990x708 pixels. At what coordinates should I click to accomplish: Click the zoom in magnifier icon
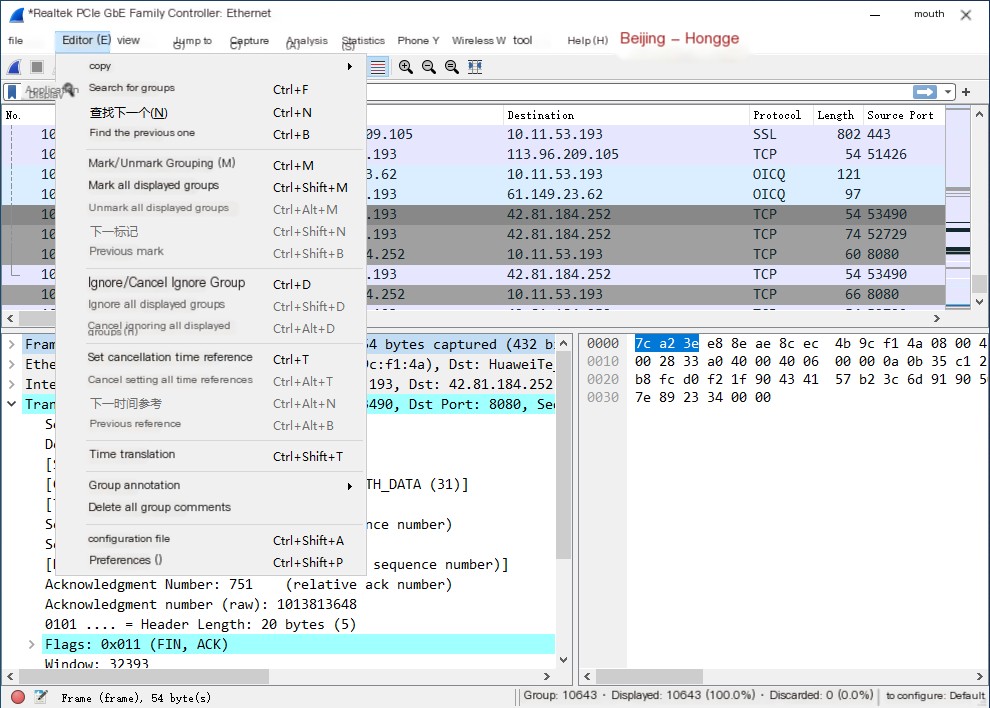point(405,67)
